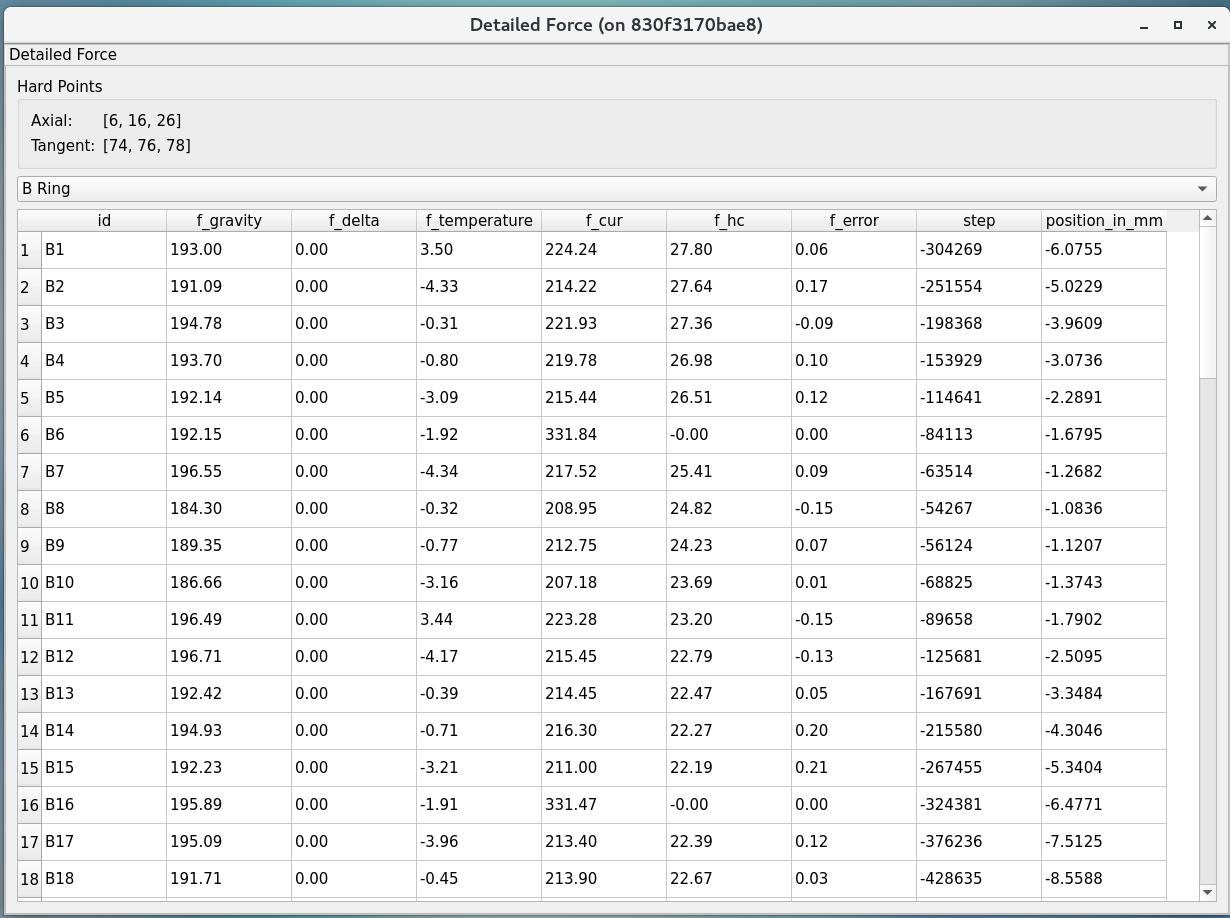Select the B11 f_temperature cell 3.44
The image size is (1230, 918).
coord(479,620)
